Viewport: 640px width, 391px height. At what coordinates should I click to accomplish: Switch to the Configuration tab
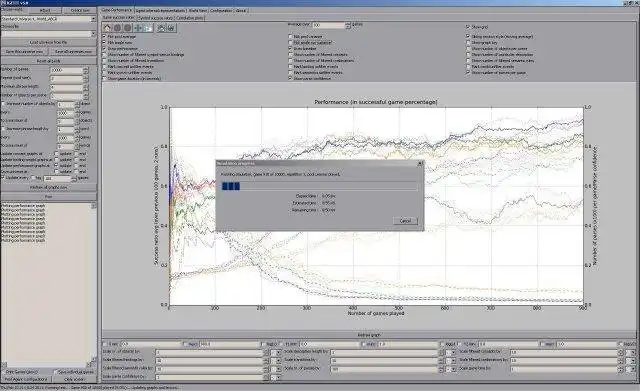pyautogui.click(x=221, y=10)
